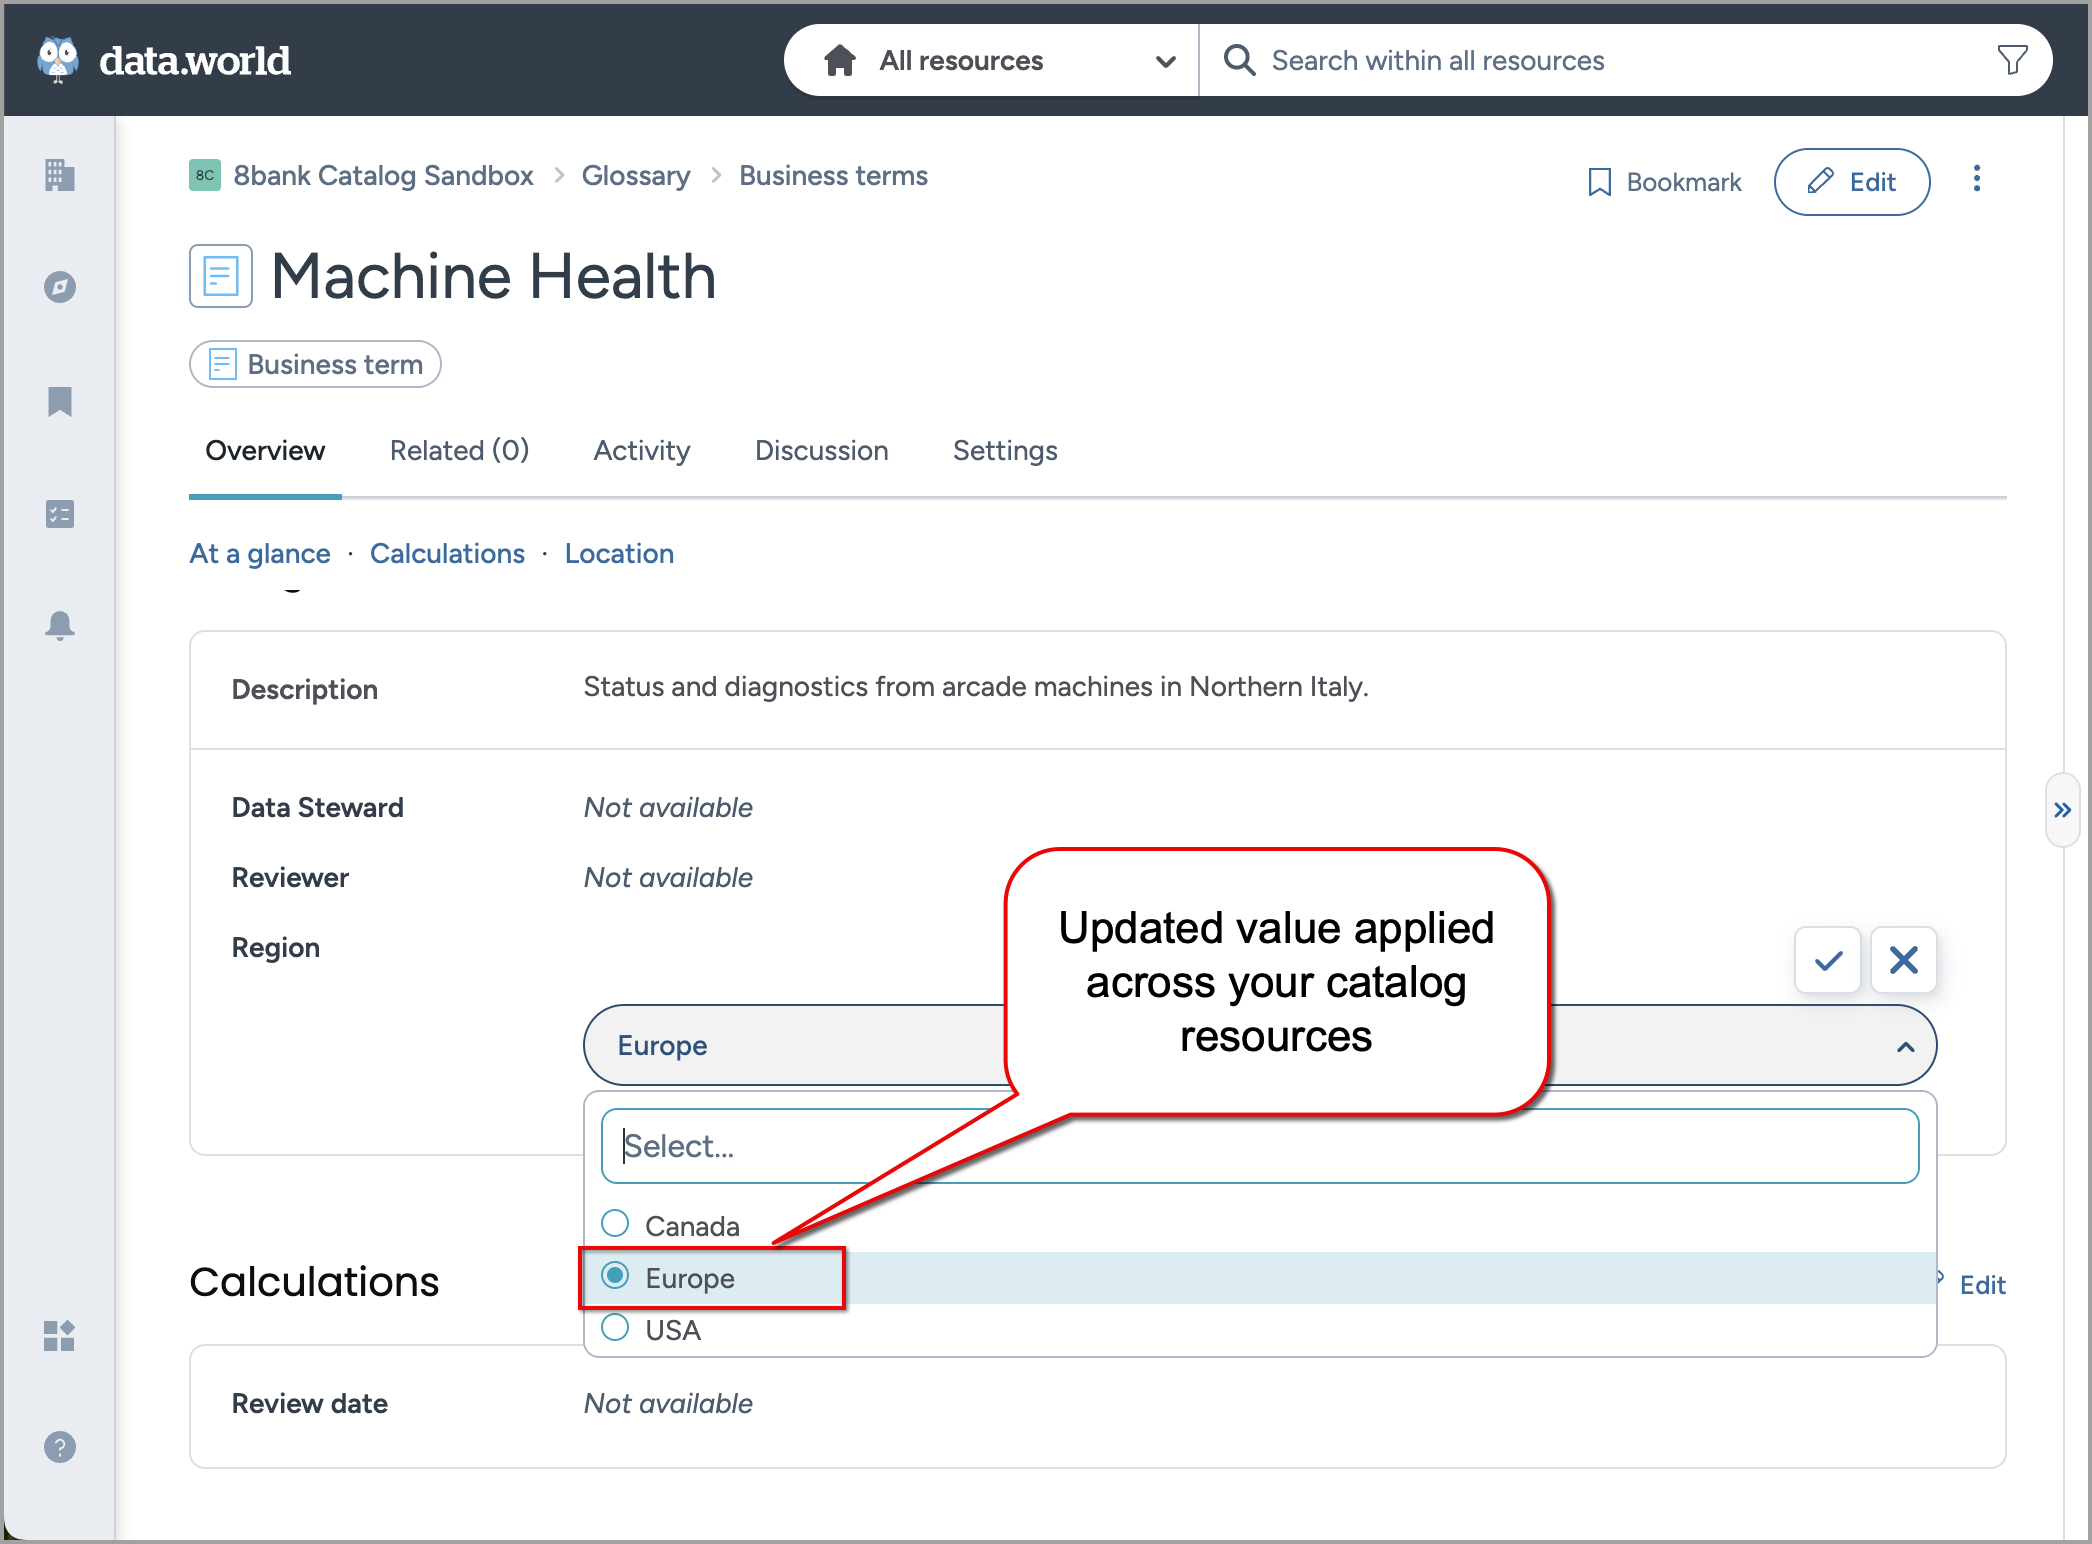This screenshot has width=2092, height=1544.
Task: Cancel Region edit with X button
Action: tap(1904, 960)
